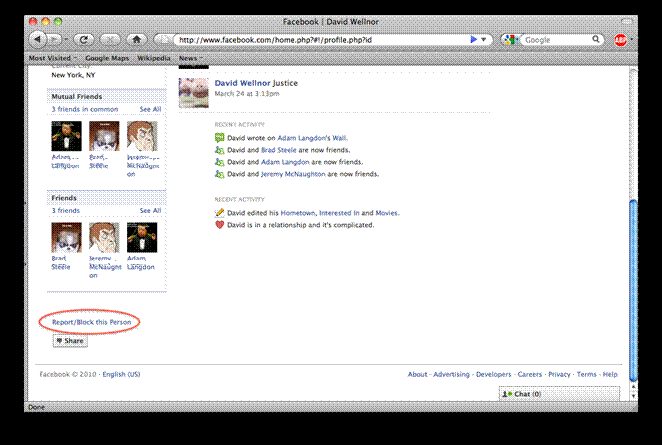Viewport: 662px width, 445px height.
Task: Click the search magnifier icon
Action: (595, 39)
